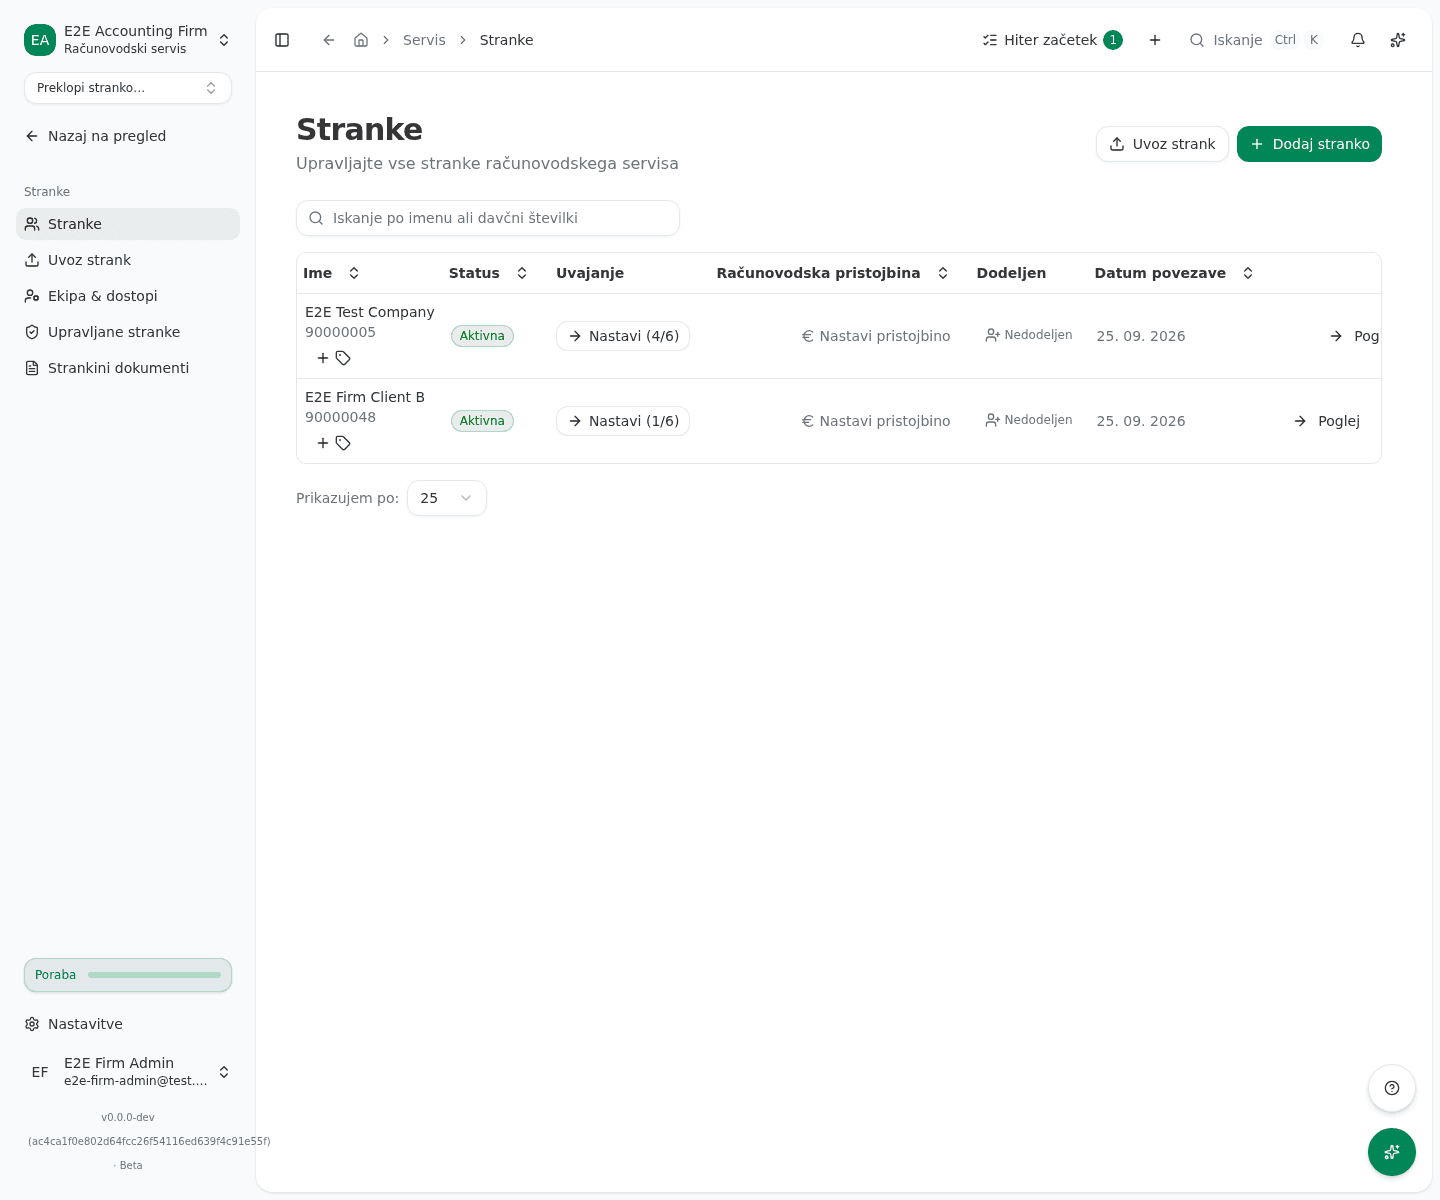
Task: Focus the name or tax number search field
Action: tap(488, 218)
